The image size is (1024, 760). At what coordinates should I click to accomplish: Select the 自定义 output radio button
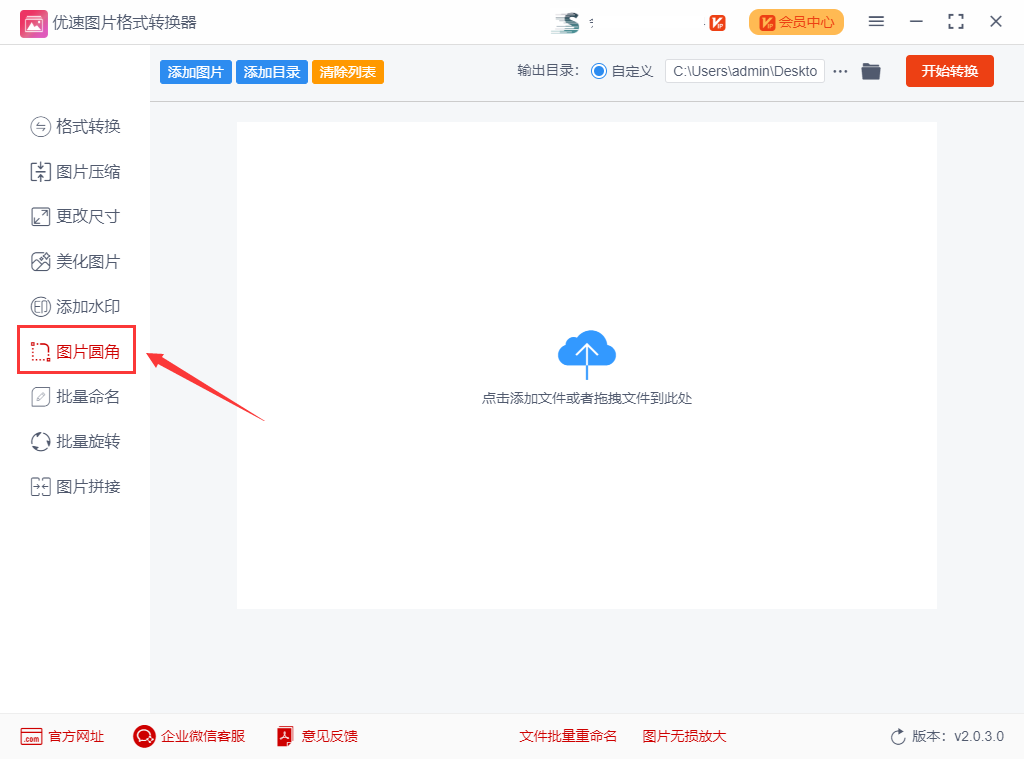[x=599, y=71]
